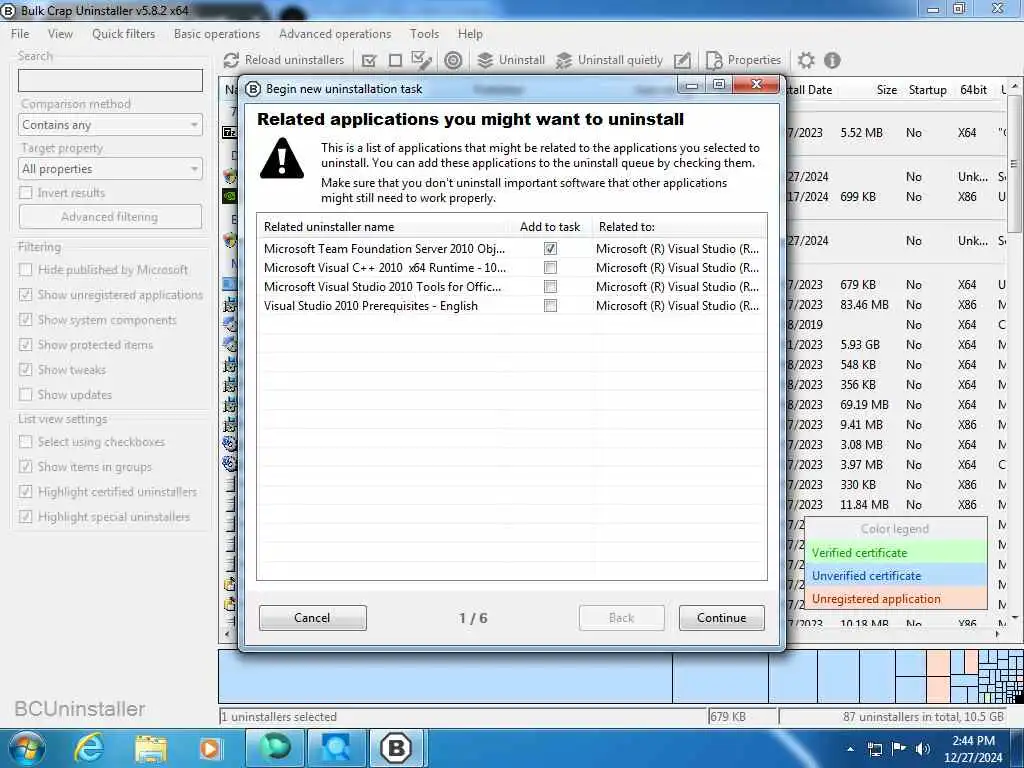The width and height of the screenshot is (1024, 768).
Task: Open Windows Explorer folder in taskbar
Action: [x=151, y=748]
